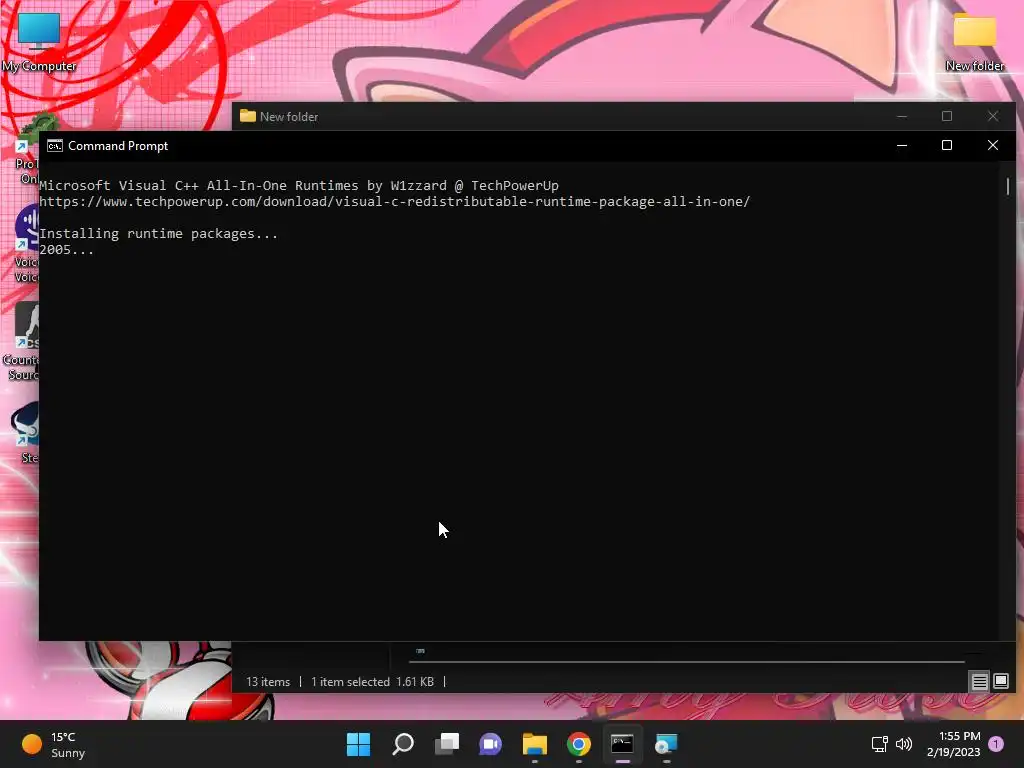Select the My Computer desktop icon

(39, 41)
